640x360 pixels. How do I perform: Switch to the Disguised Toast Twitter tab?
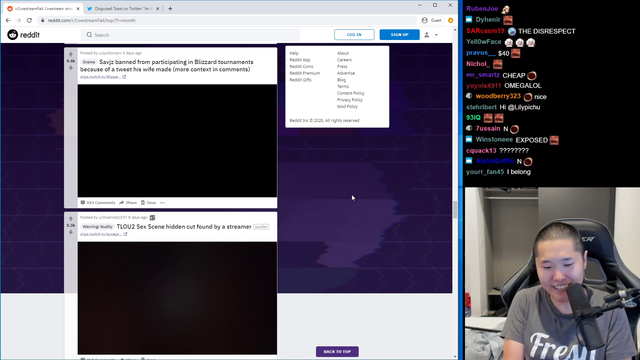123,9
